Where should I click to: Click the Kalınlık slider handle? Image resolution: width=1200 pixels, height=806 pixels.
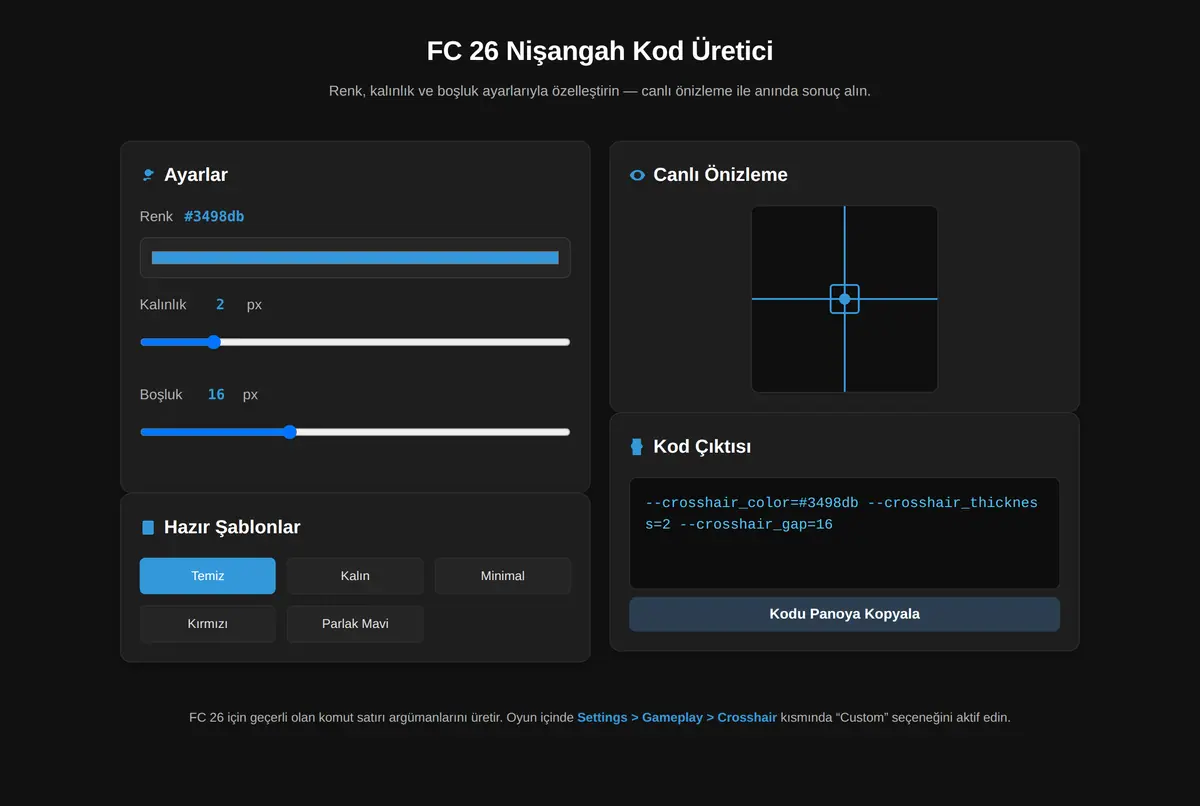pyautogui.click(x=213, y=342)
